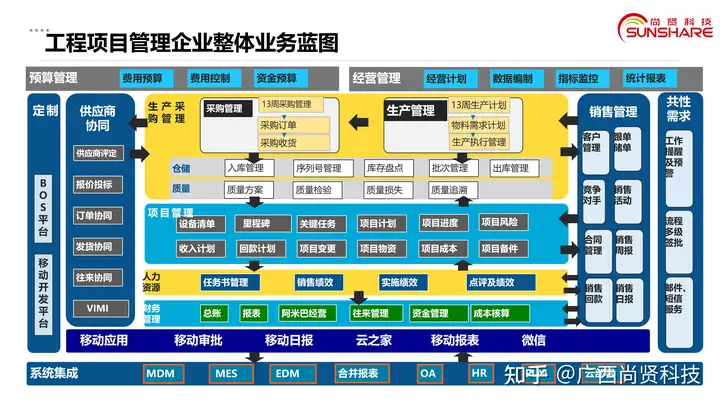Pick the 质量损失 box
The image size is (720, 405).
tap(388, 190)
